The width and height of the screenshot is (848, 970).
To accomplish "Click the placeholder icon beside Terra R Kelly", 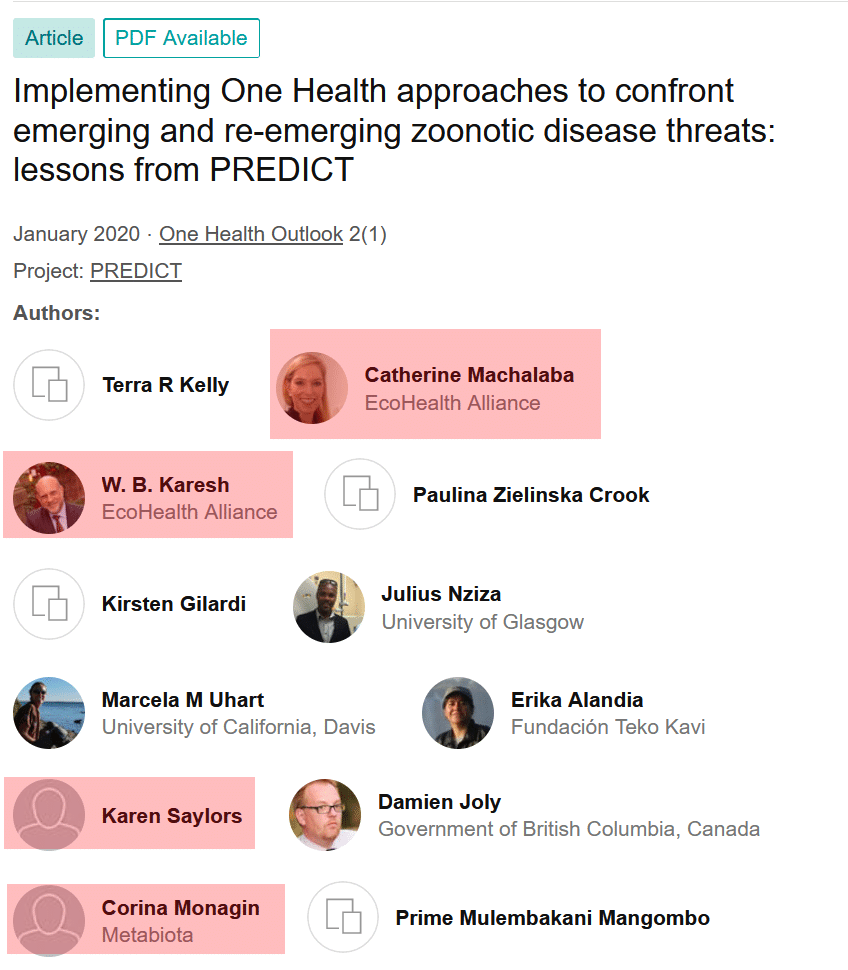I will click(x=49, y=385).
